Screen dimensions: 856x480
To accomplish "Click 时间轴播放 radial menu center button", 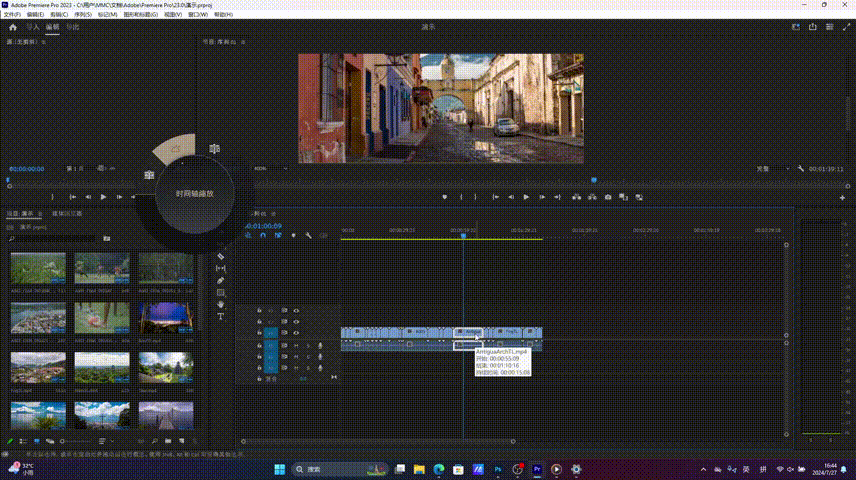I will coord(195,193).
